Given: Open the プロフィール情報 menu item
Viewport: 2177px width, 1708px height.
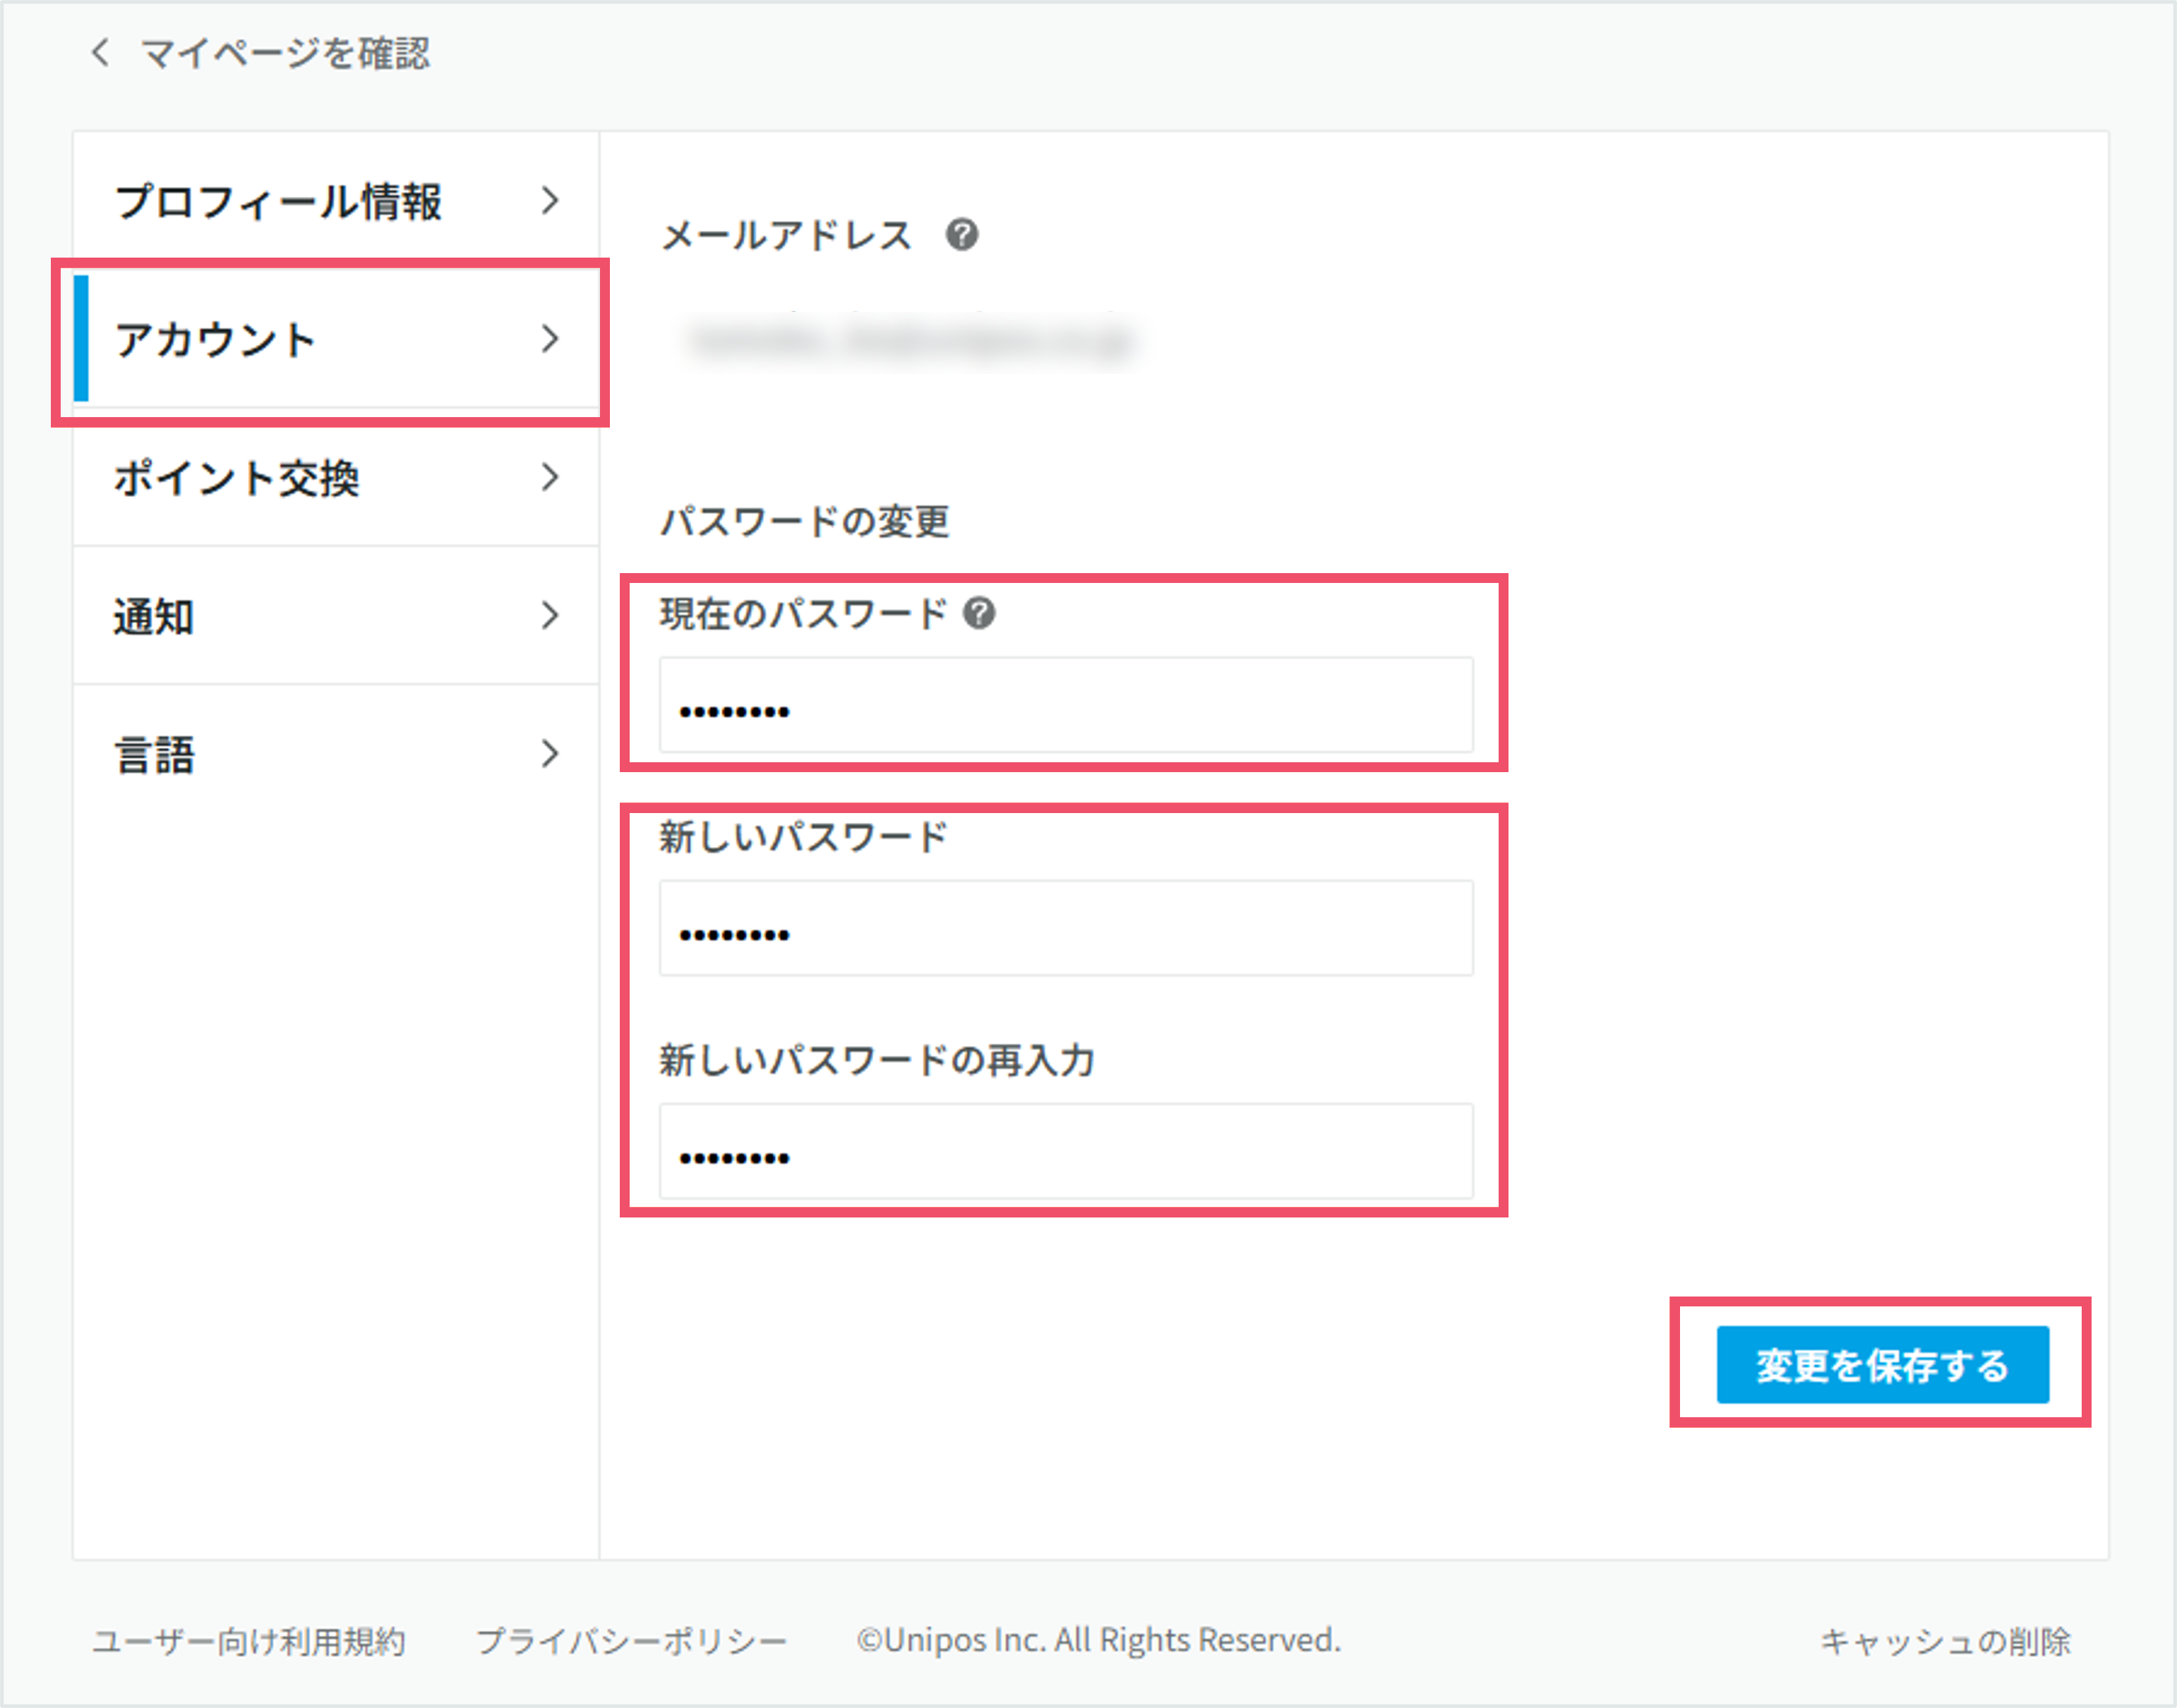Looking at the screenshot, I should tap(336, 201).
